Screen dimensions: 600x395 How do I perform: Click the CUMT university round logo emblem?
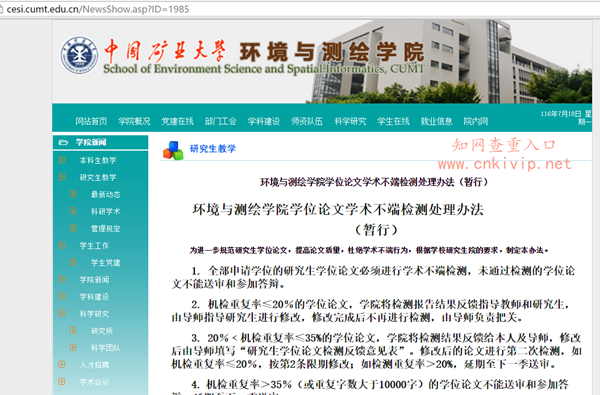[80, 56]
